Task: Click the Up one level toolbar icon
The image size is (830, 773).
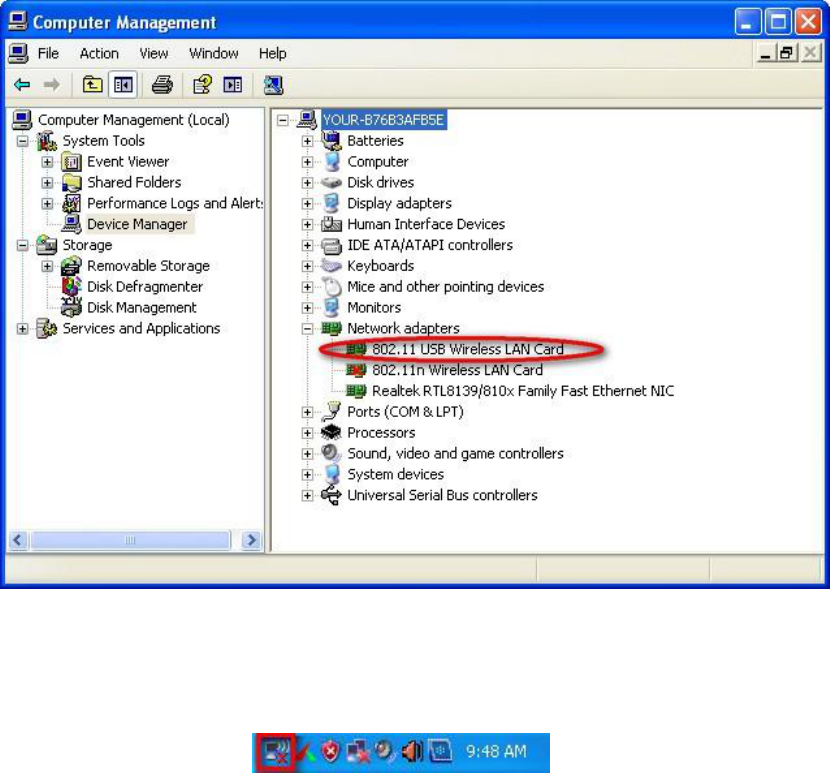Action: [x=93, y=85]
